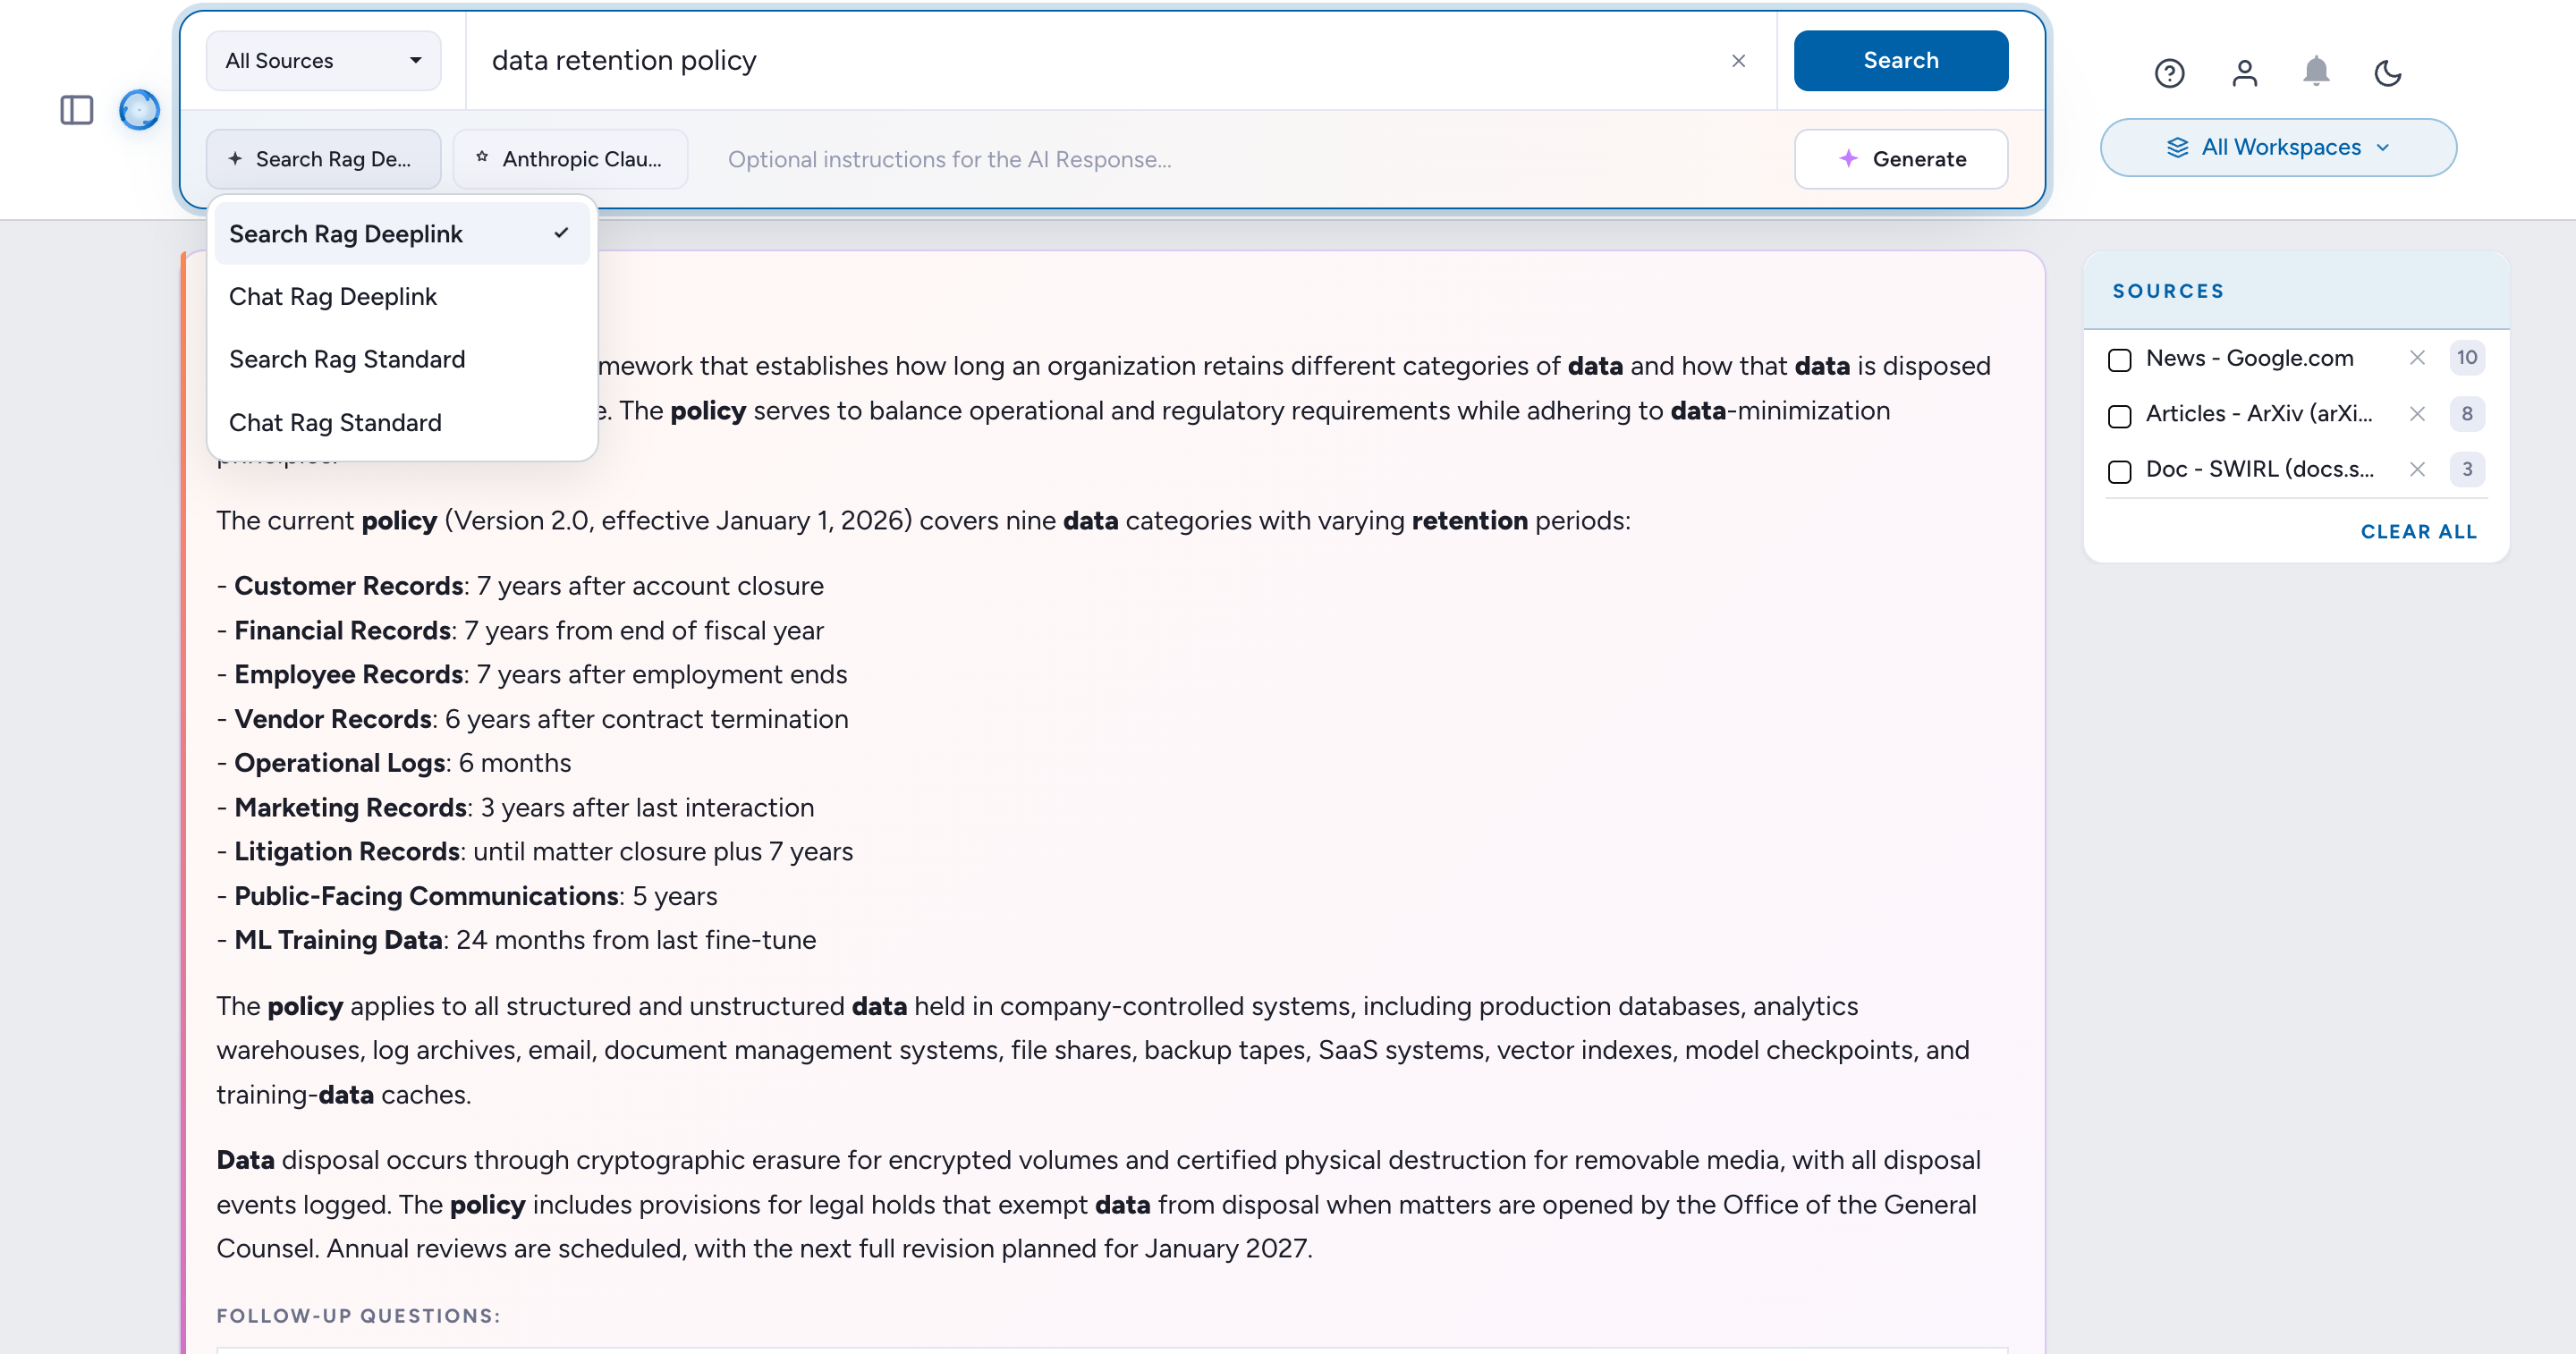This screenshot has height=1354, width=2576.
Task: Collapse the Search Rag Deeplink prompt dropdown
Action: click(x=323, y=159)
